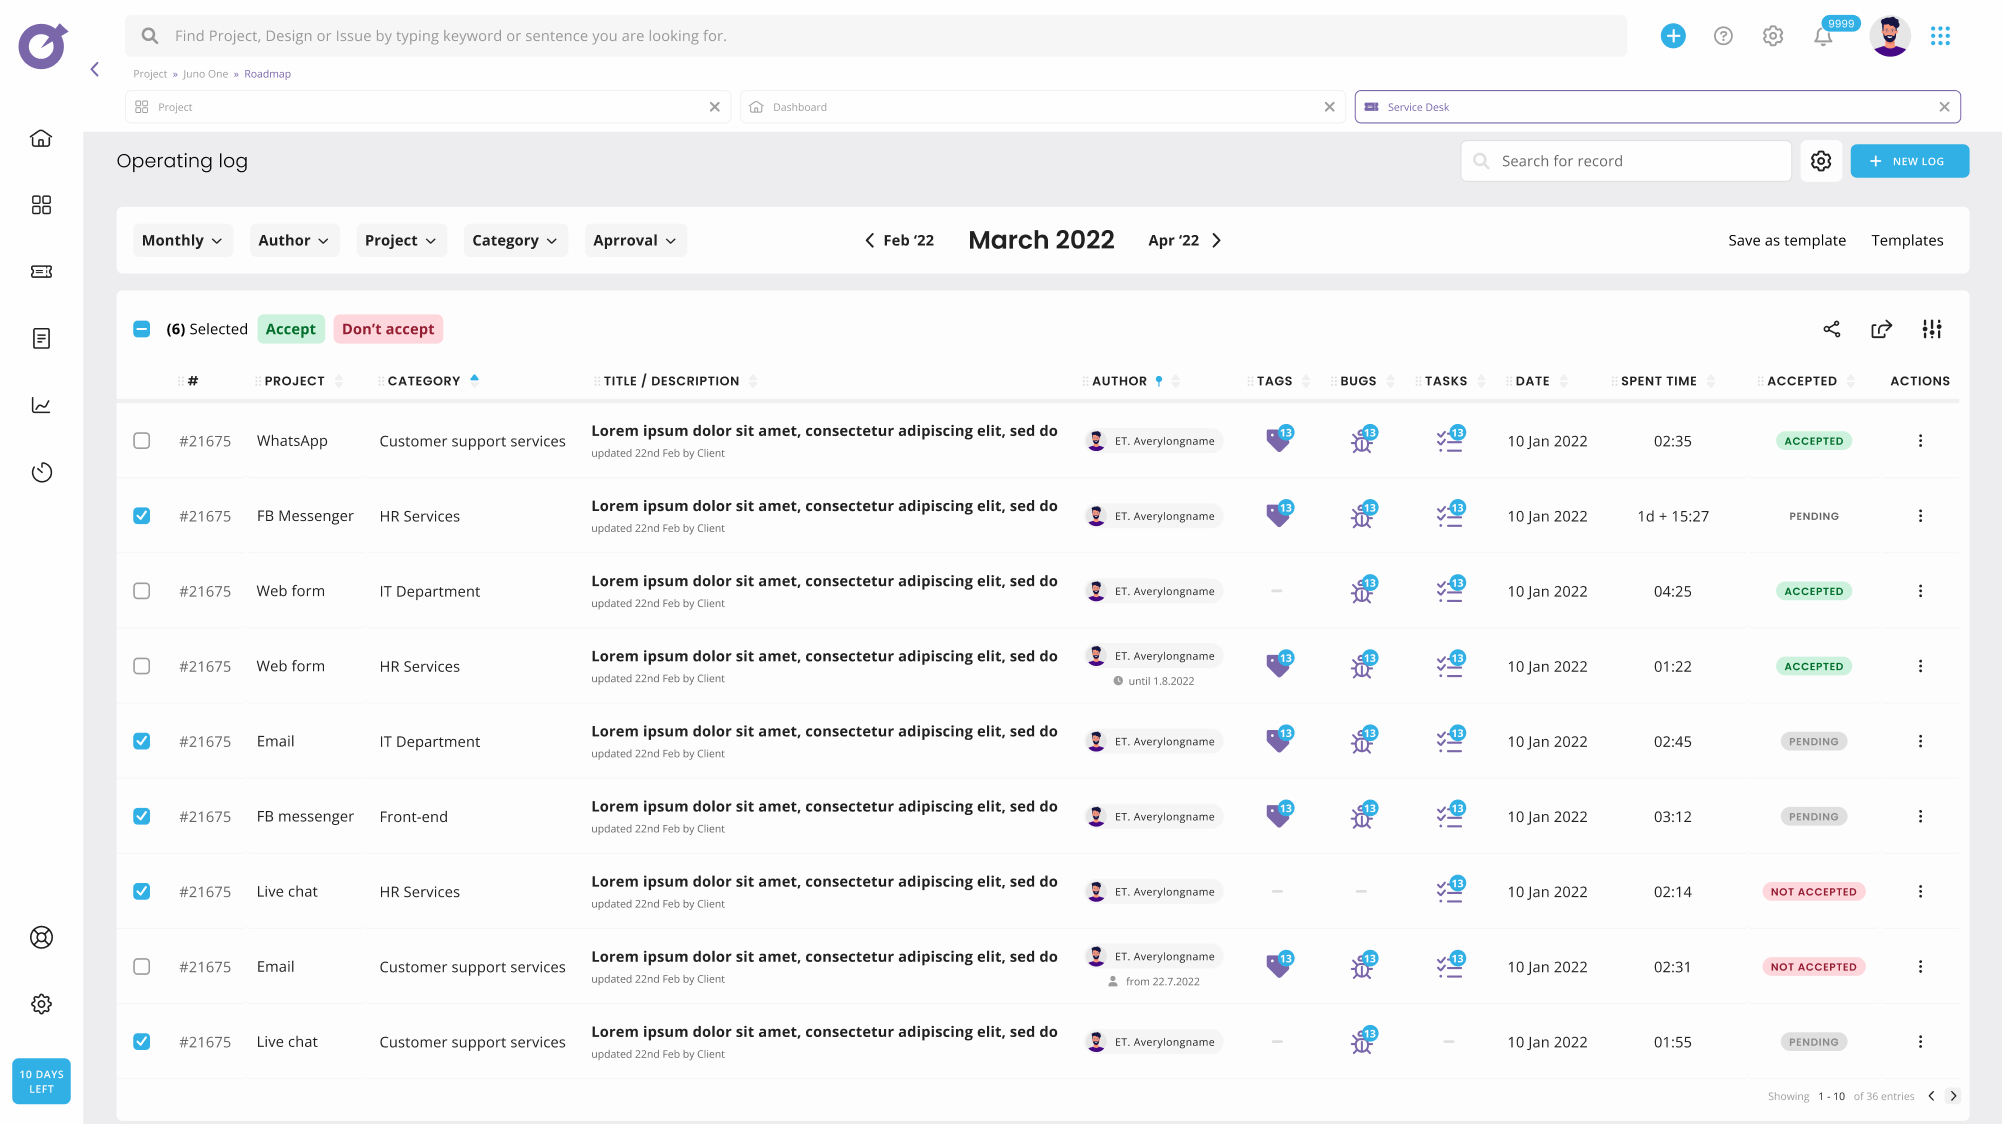Collapse sidebar with back chevron
The width and height of the screenshot is (2002, 1124).
pyautogui.click(x=95, y=69)
